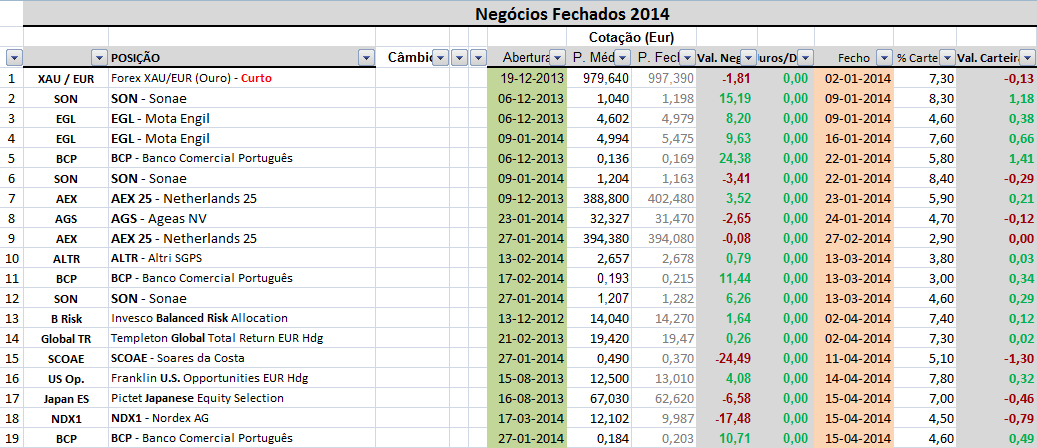Select 'SON - Sonae' position in row 2
1037x448 pixels.
(242, 99)
